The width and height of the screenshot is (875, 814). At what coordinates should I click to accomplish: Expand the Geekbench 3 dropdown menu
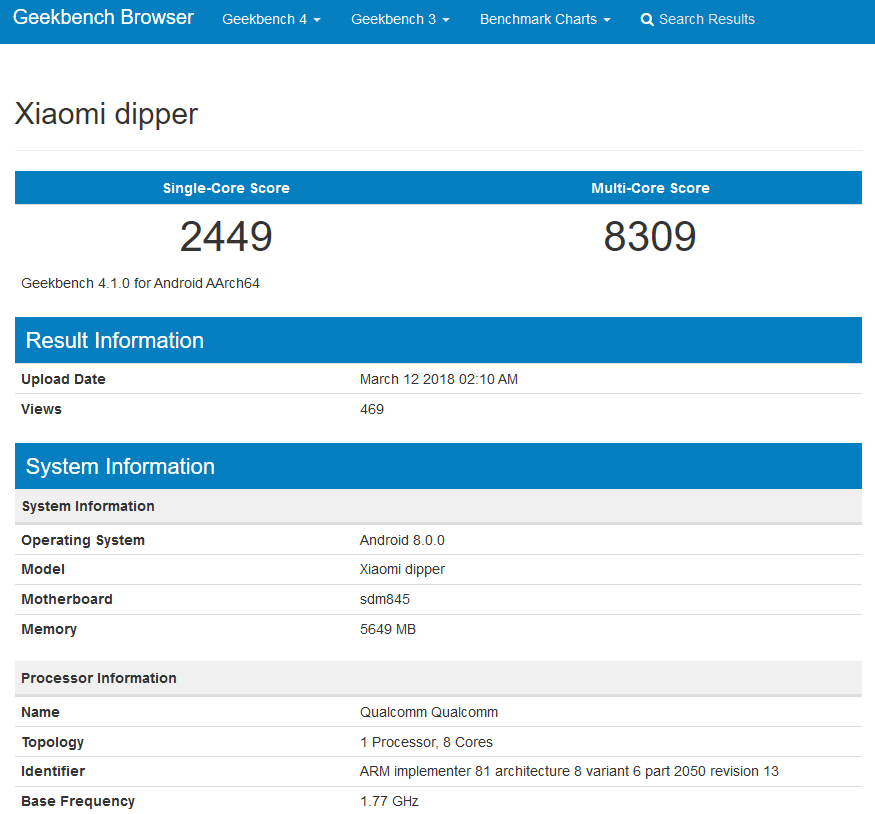click(400, 20)
